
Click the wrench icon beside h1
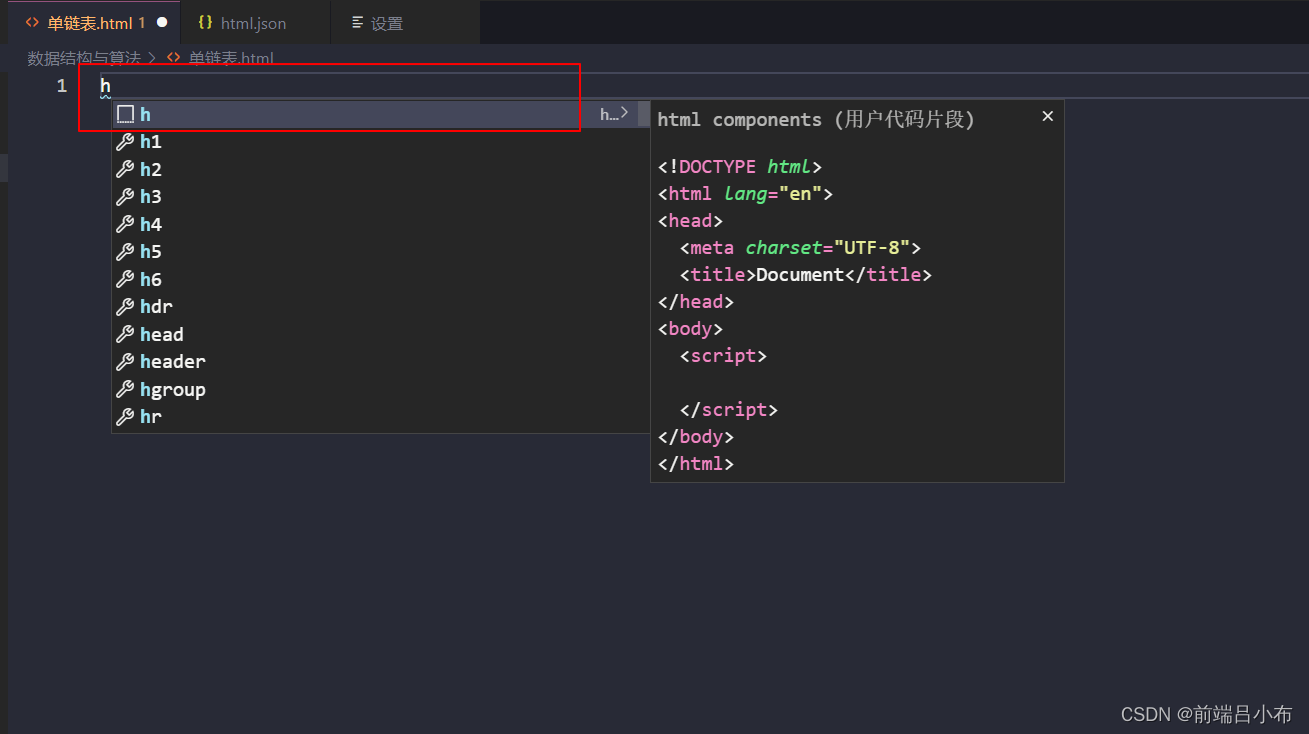125,142
